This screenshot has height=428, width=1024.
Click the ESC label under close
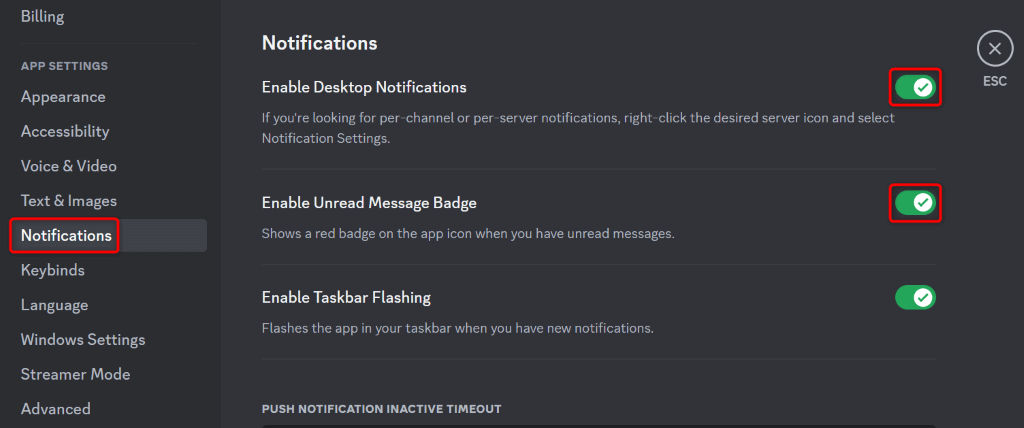[x=994, y=81]
